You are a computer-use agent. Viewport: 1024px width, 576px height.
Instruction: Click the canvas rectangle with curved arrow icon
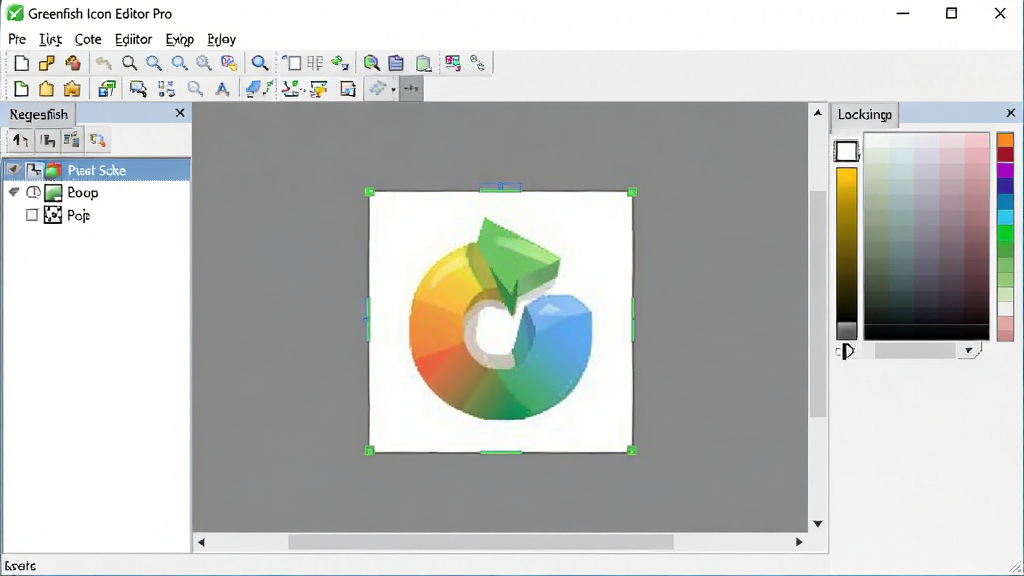coord(291,63)
